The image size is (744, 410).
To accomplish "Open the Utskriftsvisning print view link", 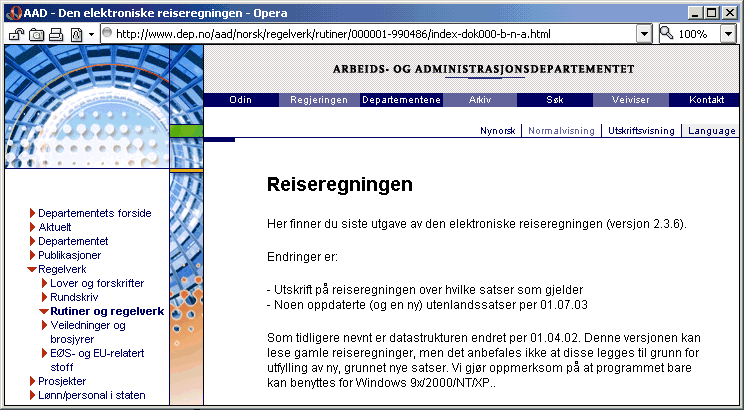I will coord(641,131).
